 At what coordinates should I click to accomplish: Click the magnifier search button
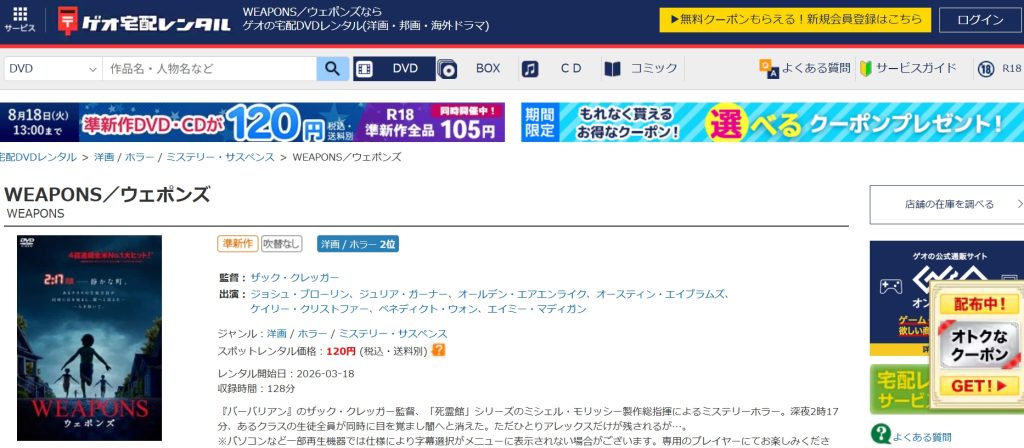[333, 69]
